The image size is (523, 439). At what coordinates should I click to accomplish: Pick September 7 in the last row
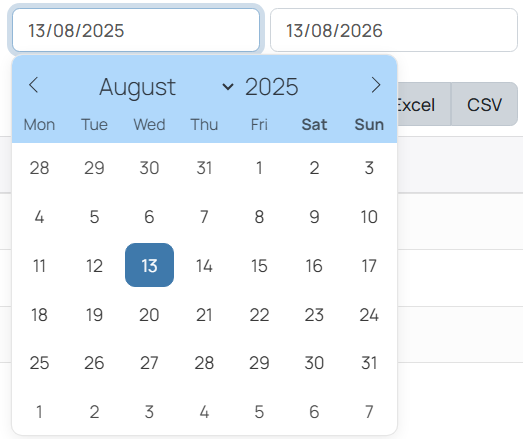pyautogui.click(x=369, y=412)
